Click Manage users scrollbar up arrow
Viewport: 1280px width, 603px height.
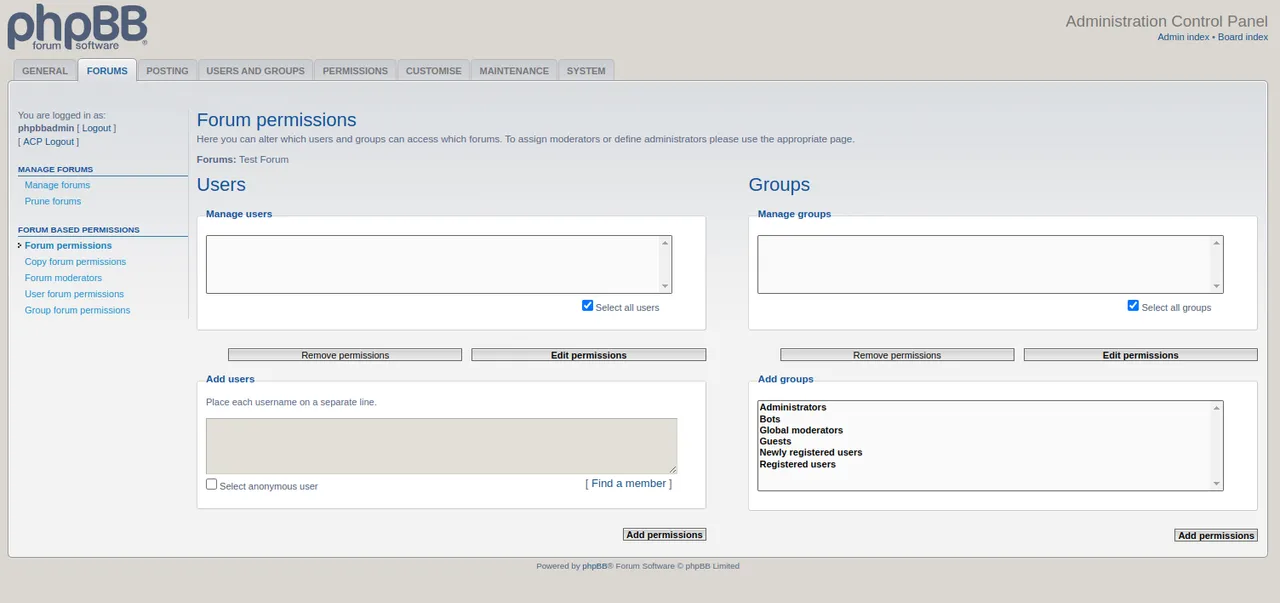point(665,242)
